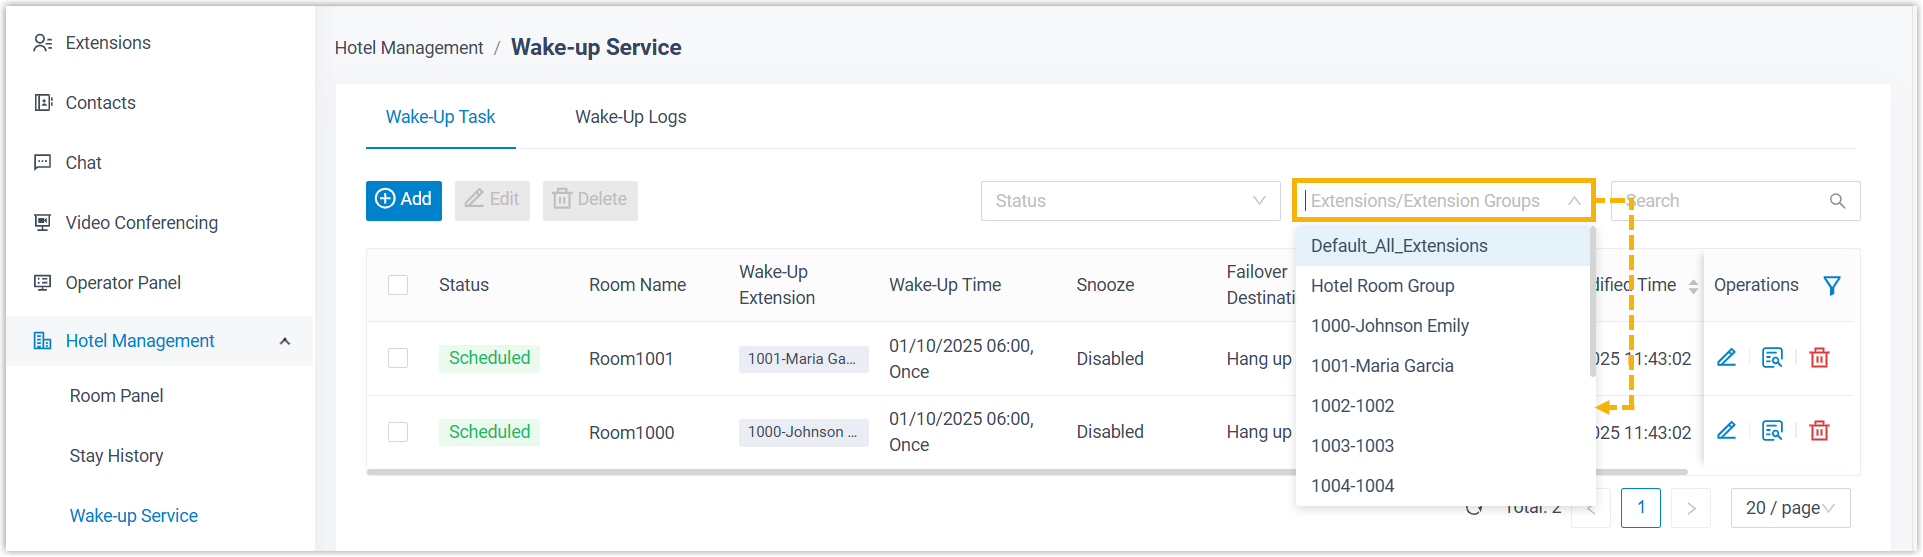Click the edit pencil icon for Room1001

(1726, 358)
